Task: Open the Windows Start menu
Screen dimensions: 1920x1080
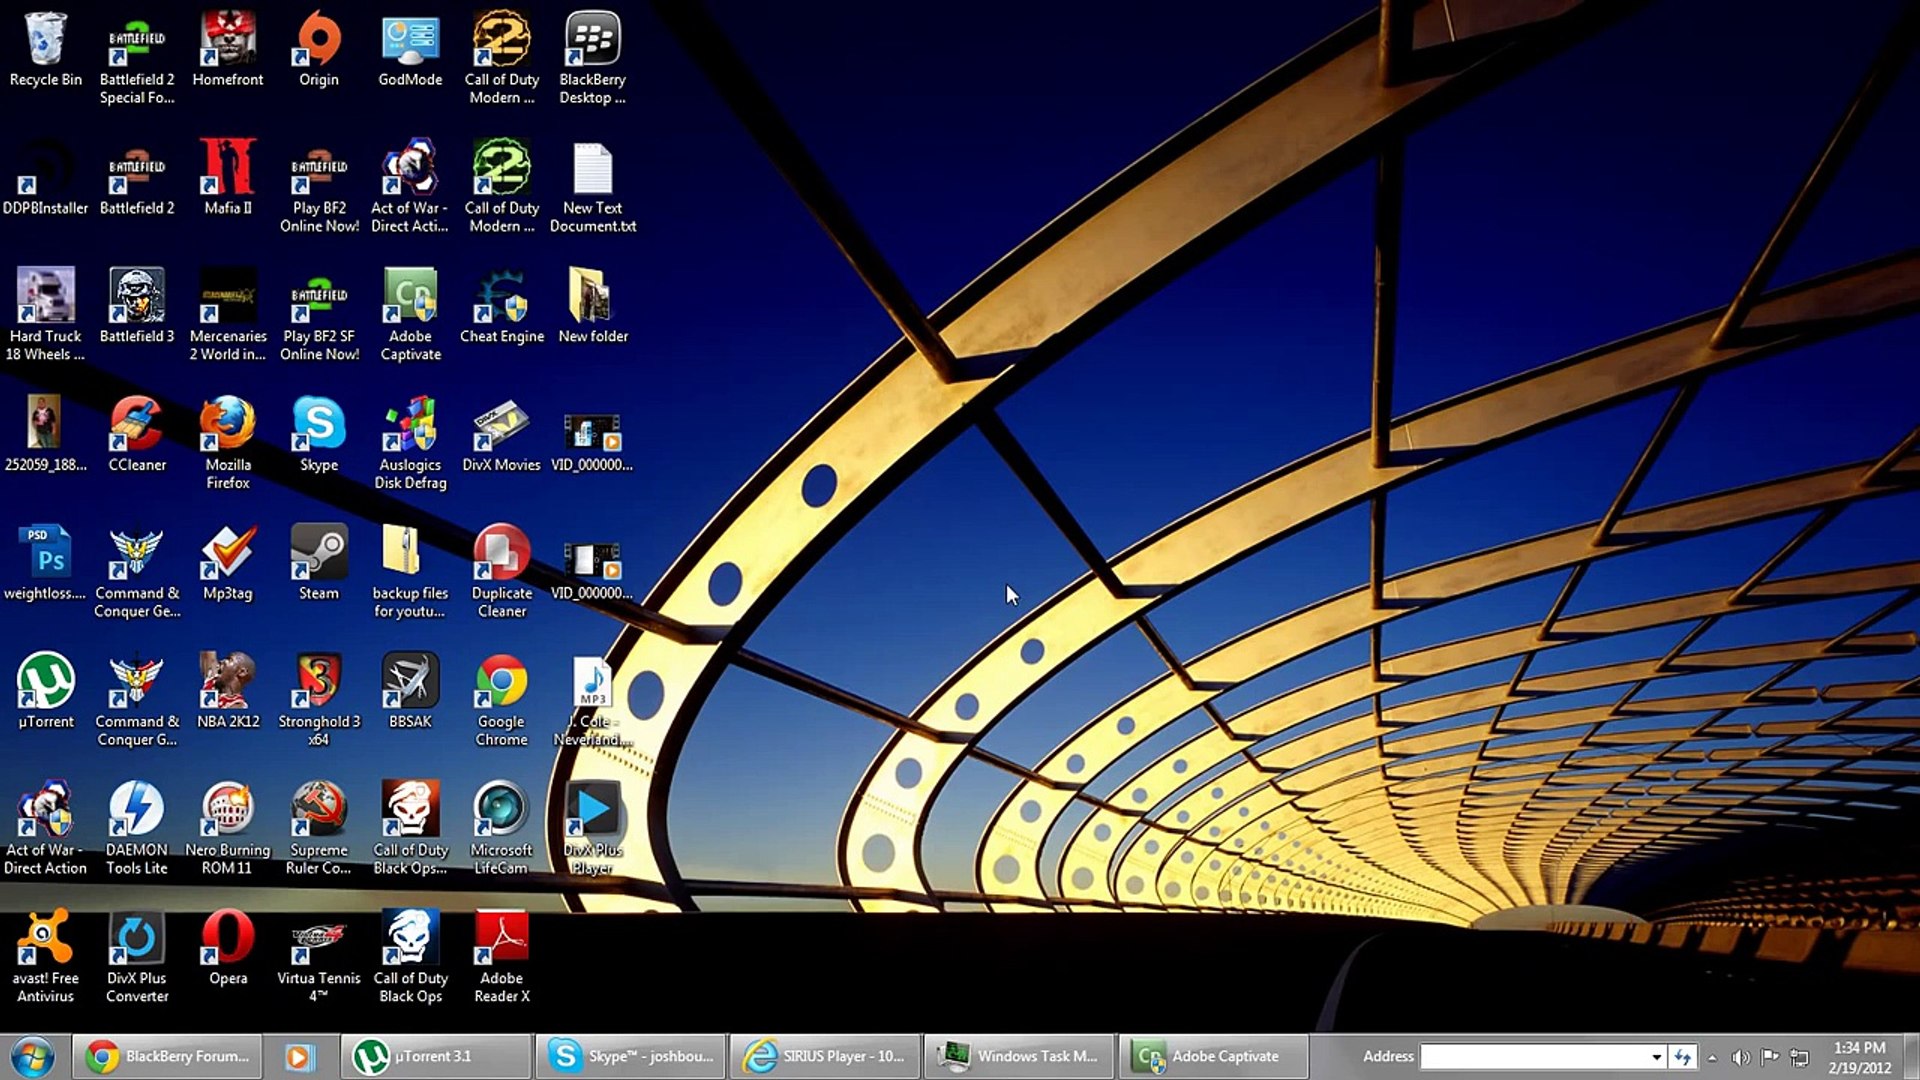Action: pyautogui.click(x=32, y=1057)
